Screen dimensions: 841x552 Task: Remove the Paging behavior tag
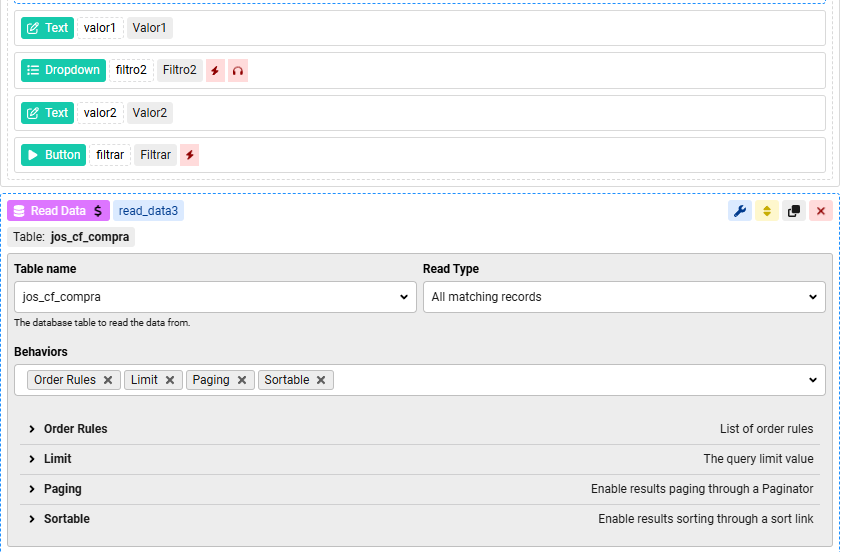(x=242, y=380)
